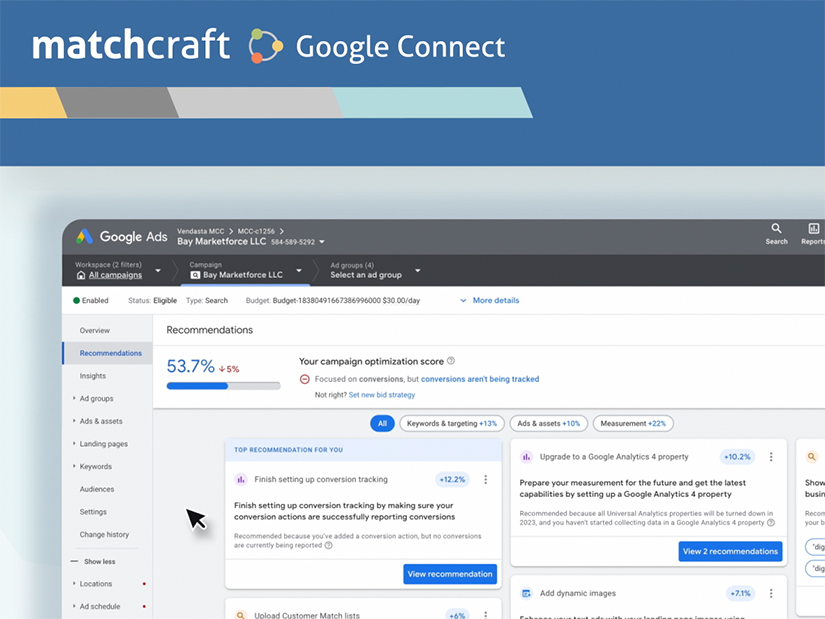
Task: Open Ad groups selector dropdown
Action: click(418, 271)
